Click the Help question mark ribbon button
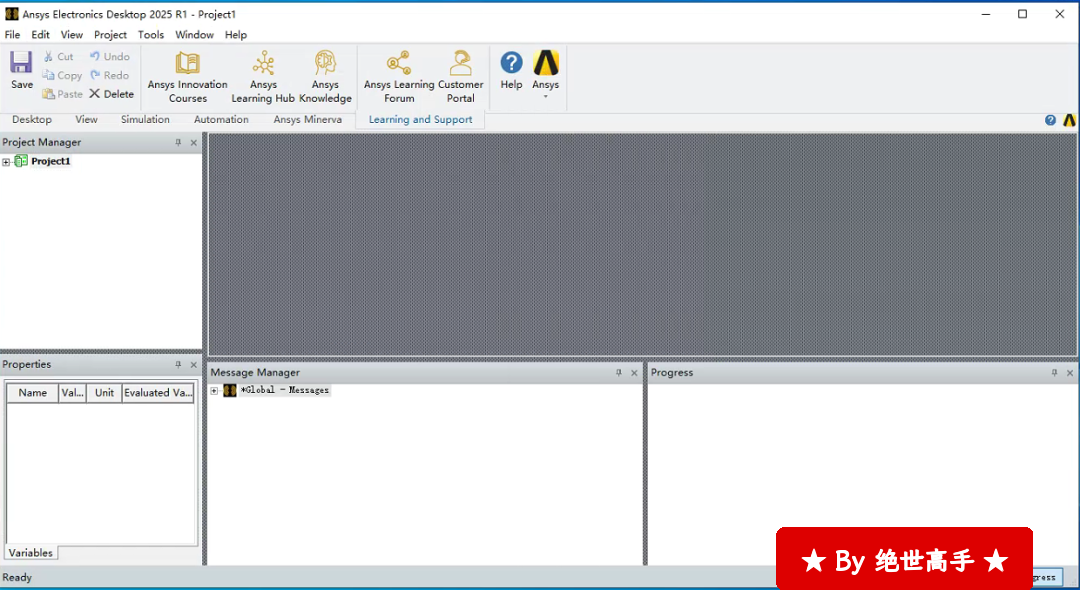 tap(511, 70)
